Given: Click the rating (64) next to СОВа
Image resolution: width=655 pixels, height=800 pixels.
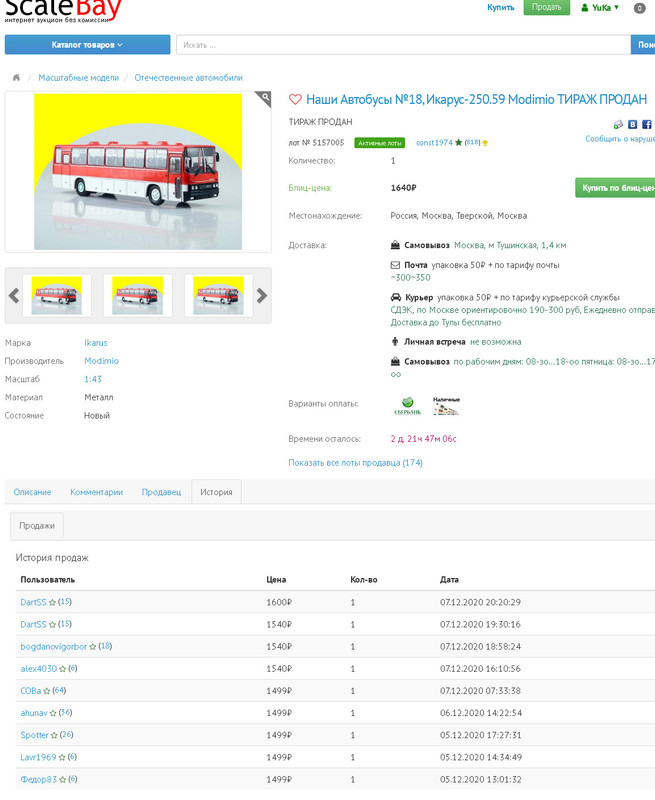Looking at the screenshot, I should [59, 690].
